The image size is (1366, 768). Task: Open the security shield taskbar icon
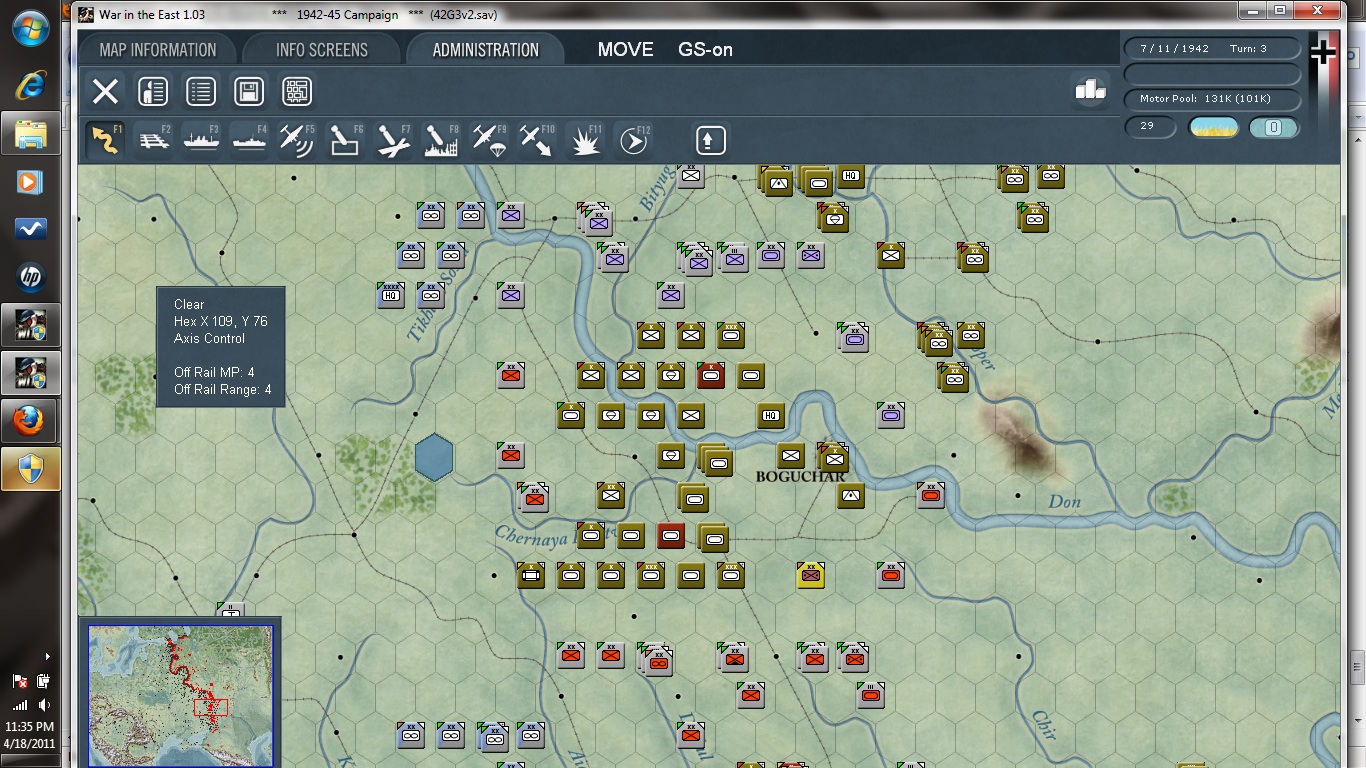pyautogui.click(x=31, y=469)
